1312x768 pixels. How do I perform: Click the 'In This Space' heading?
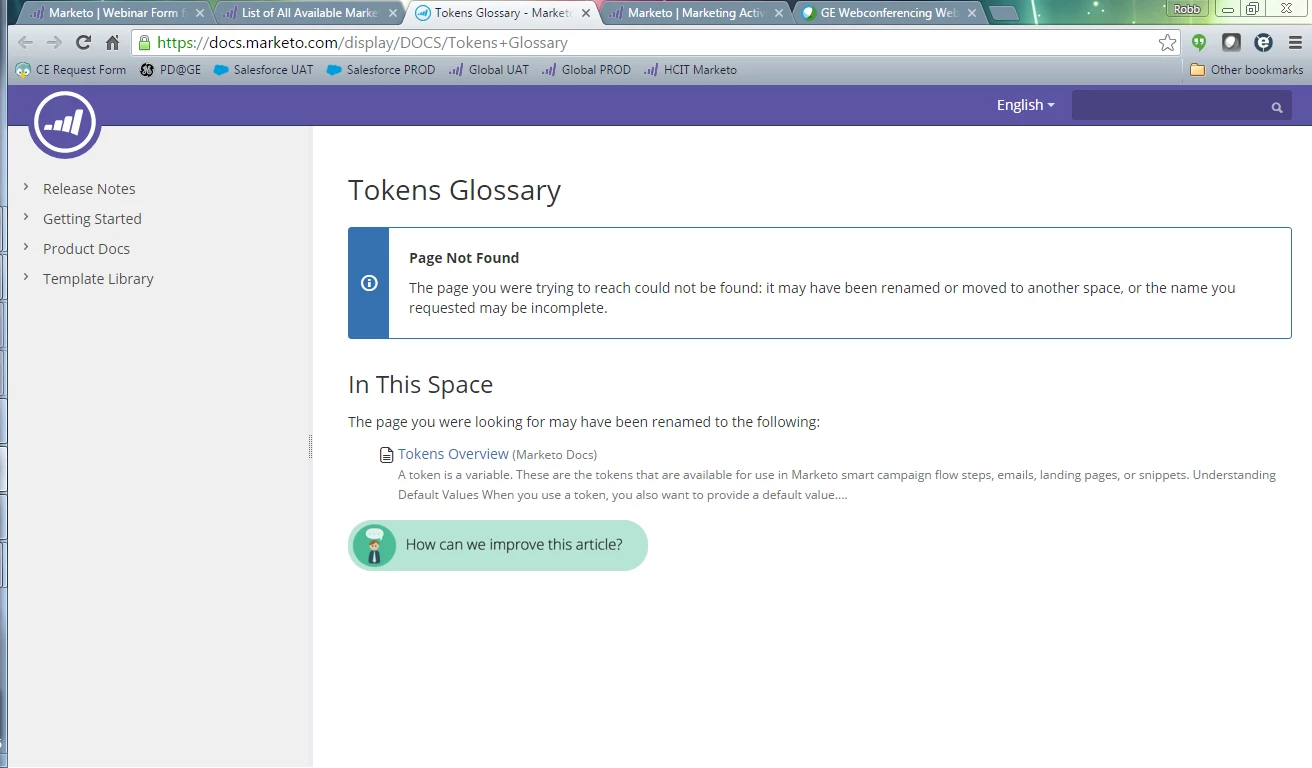point(420,385)
